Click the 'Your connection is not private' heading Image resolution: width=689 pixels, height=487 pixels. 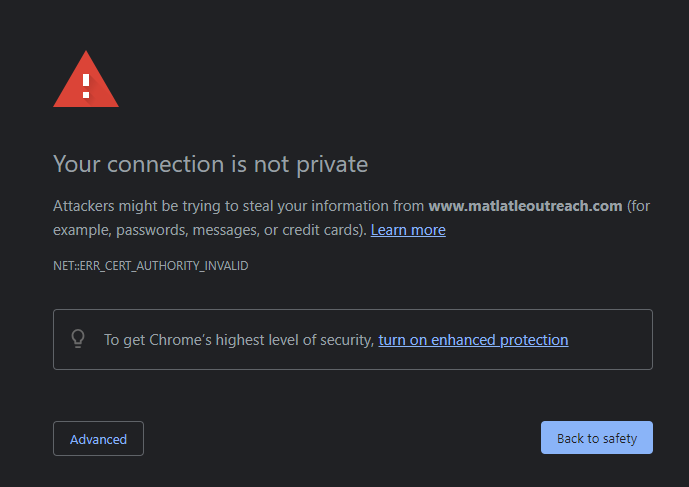tap(210, 163)
